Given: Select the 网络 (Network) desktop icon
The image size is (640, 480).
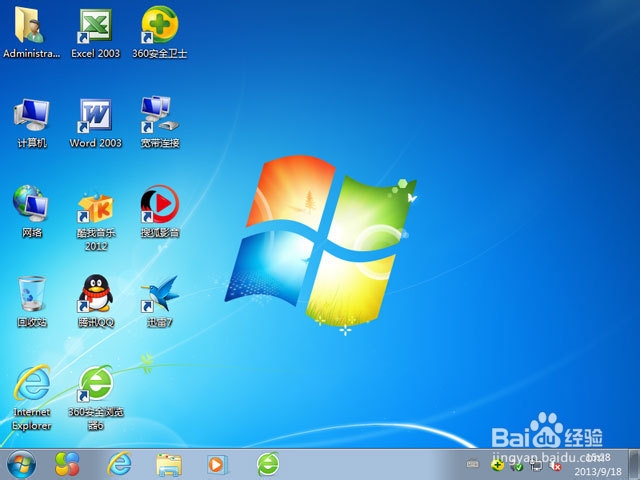Looking at the screenshot, I should pos(31,211).
